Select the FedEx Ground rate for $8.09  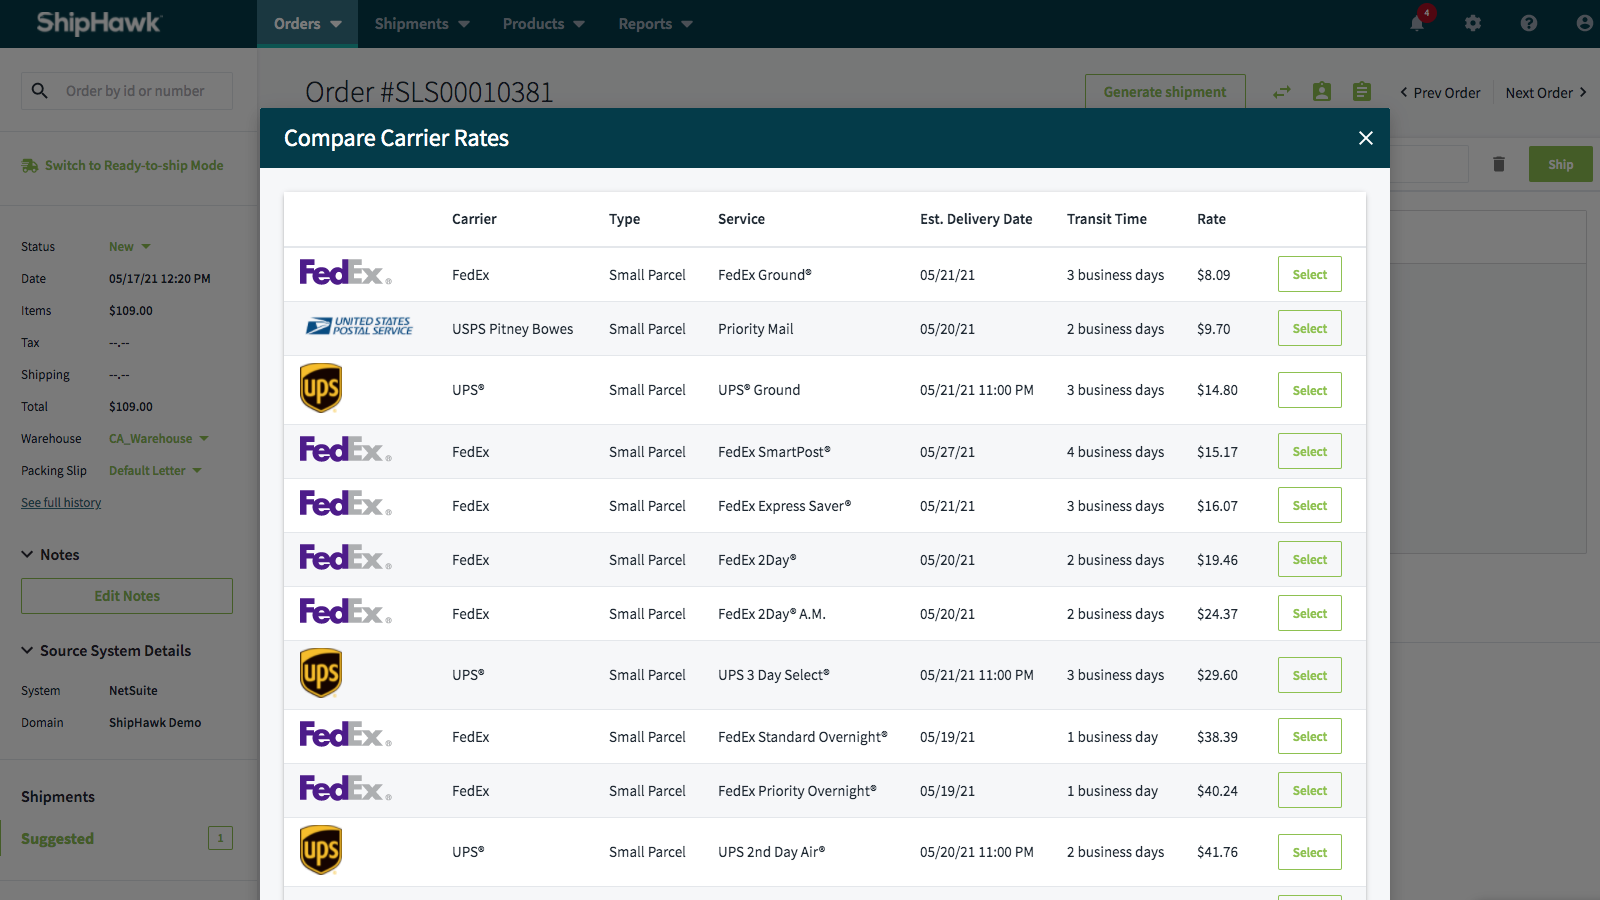[1309, 275]
